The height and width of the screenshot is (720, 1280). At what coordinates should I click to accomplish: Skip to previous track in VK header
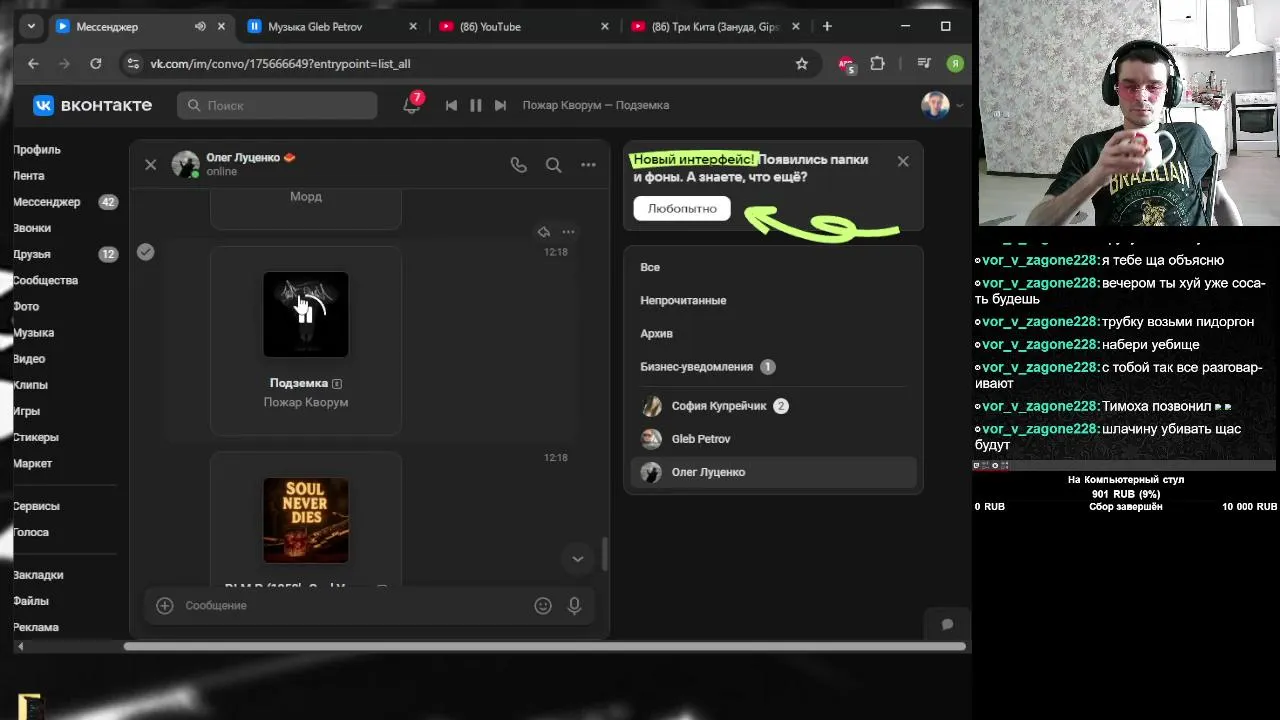451,105
